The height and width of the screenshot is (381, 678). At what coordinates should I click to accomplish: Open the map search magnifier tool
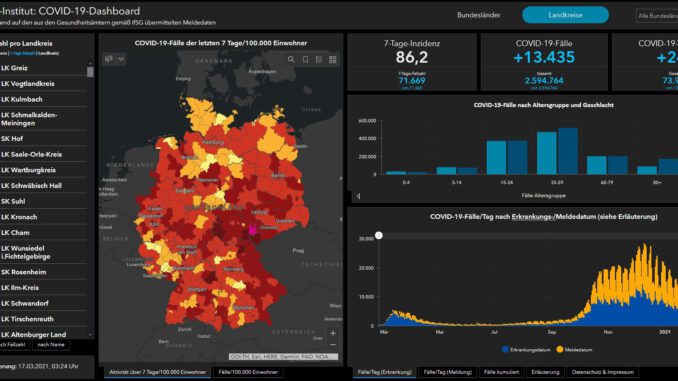coord(291,60)
